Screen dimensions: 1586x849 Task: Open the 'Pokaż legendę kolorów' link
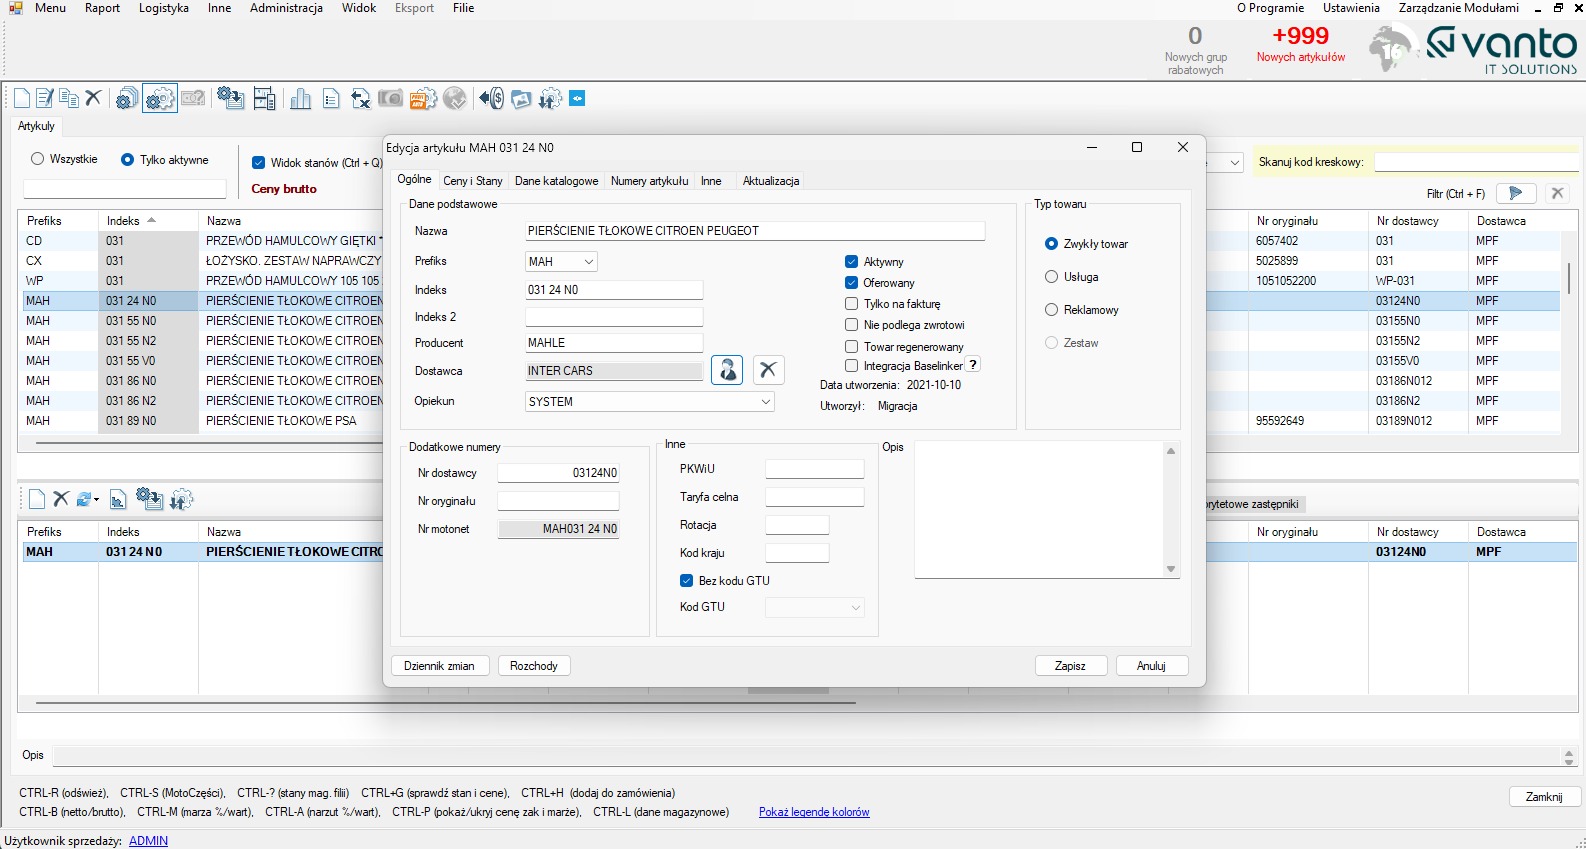[x=813, y=812]
